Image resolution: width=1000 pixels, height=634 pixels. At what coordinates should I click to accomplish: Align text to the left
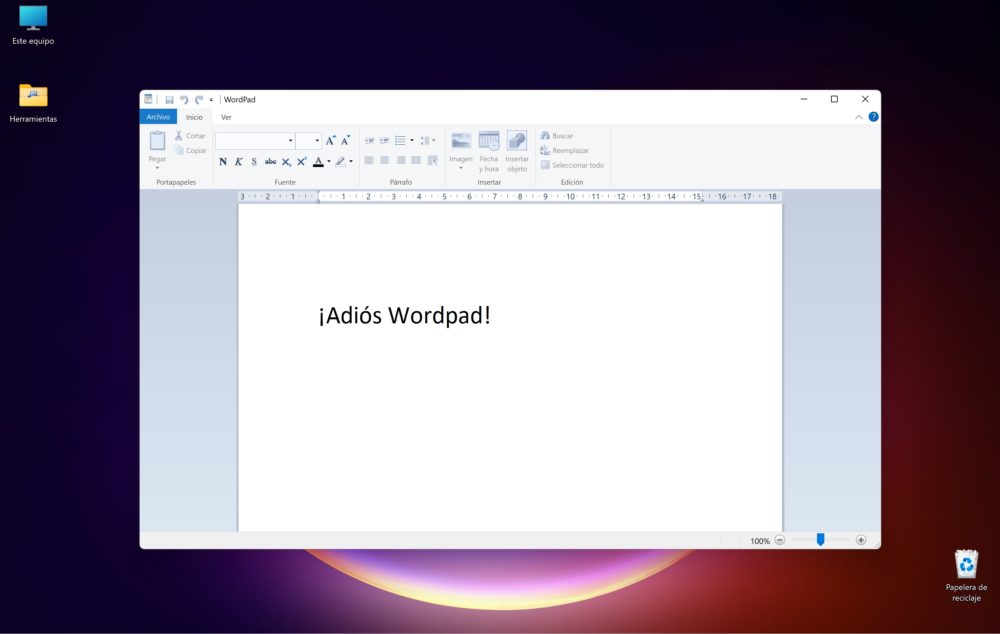369,160
